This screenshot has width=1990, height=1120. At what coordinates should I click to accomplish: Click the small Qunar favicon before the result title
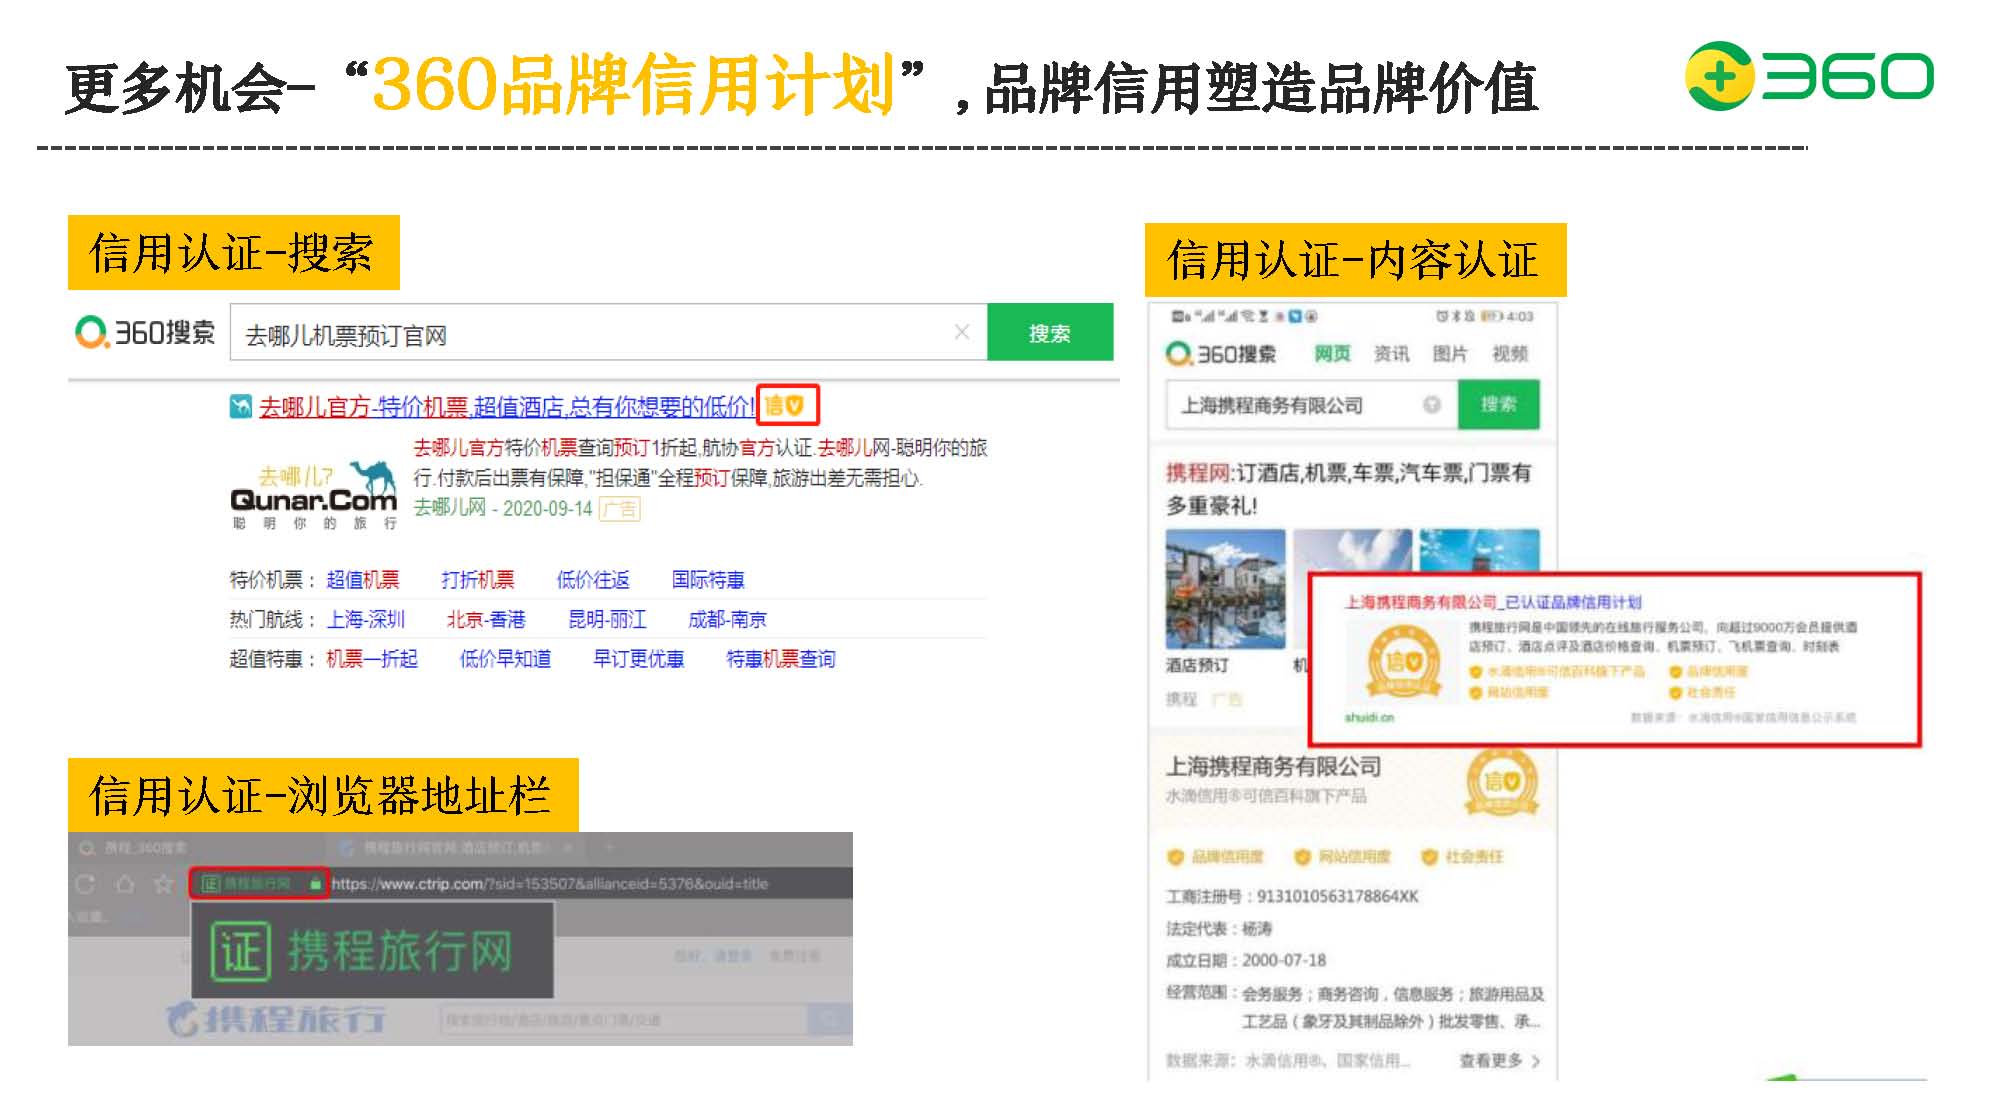241,406
